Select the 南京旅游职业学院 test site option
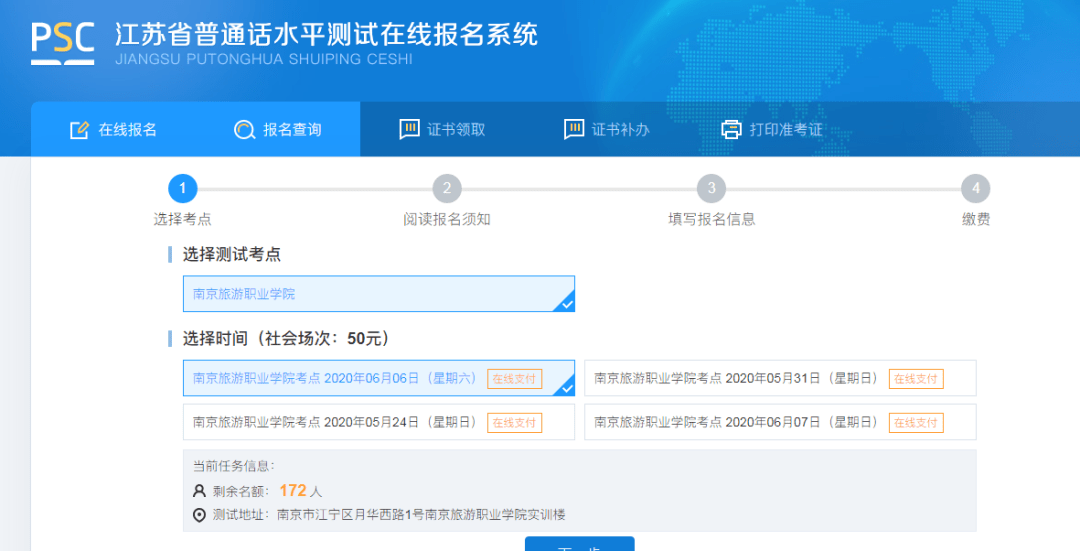 pos(379,294)
